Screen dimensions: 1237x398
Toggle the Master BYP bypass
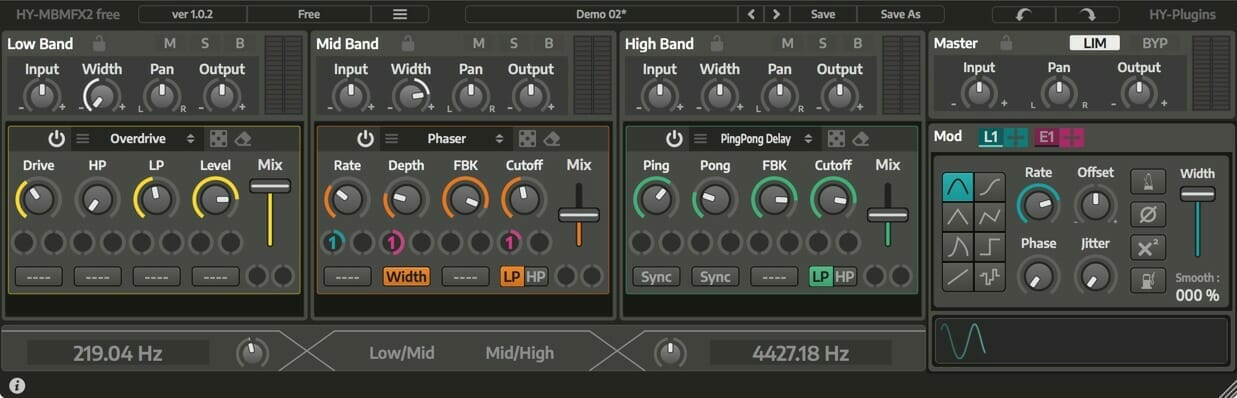1155,43
